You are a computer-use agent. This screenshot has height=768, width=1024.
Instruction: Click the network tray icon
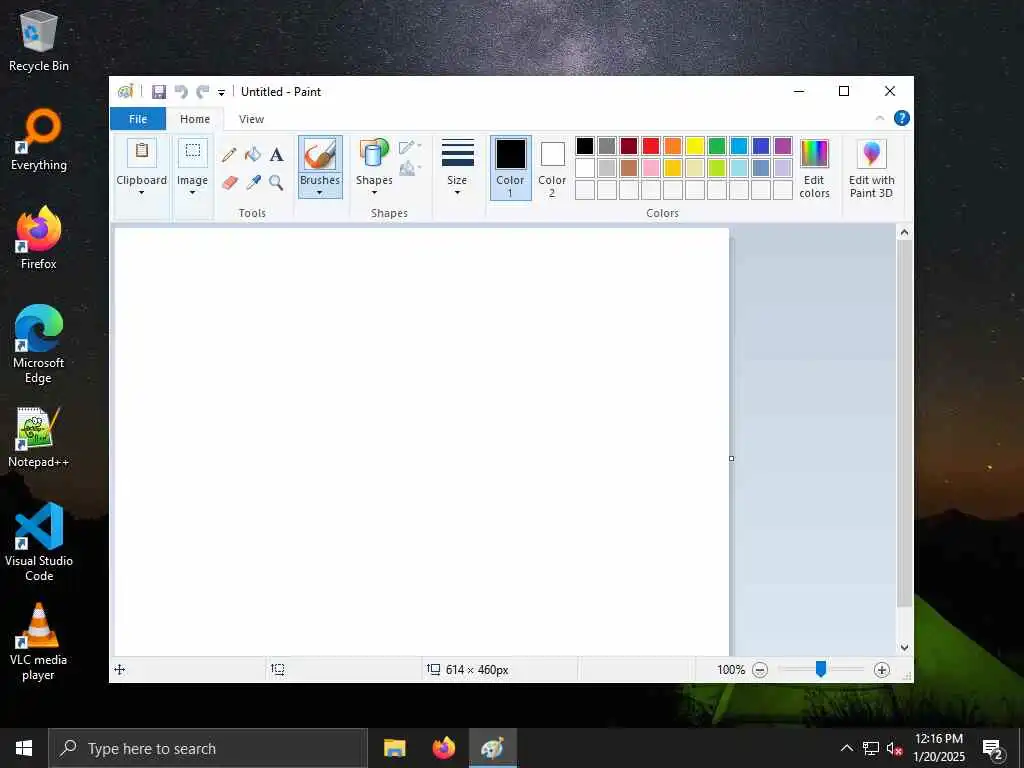click(871, 748)
